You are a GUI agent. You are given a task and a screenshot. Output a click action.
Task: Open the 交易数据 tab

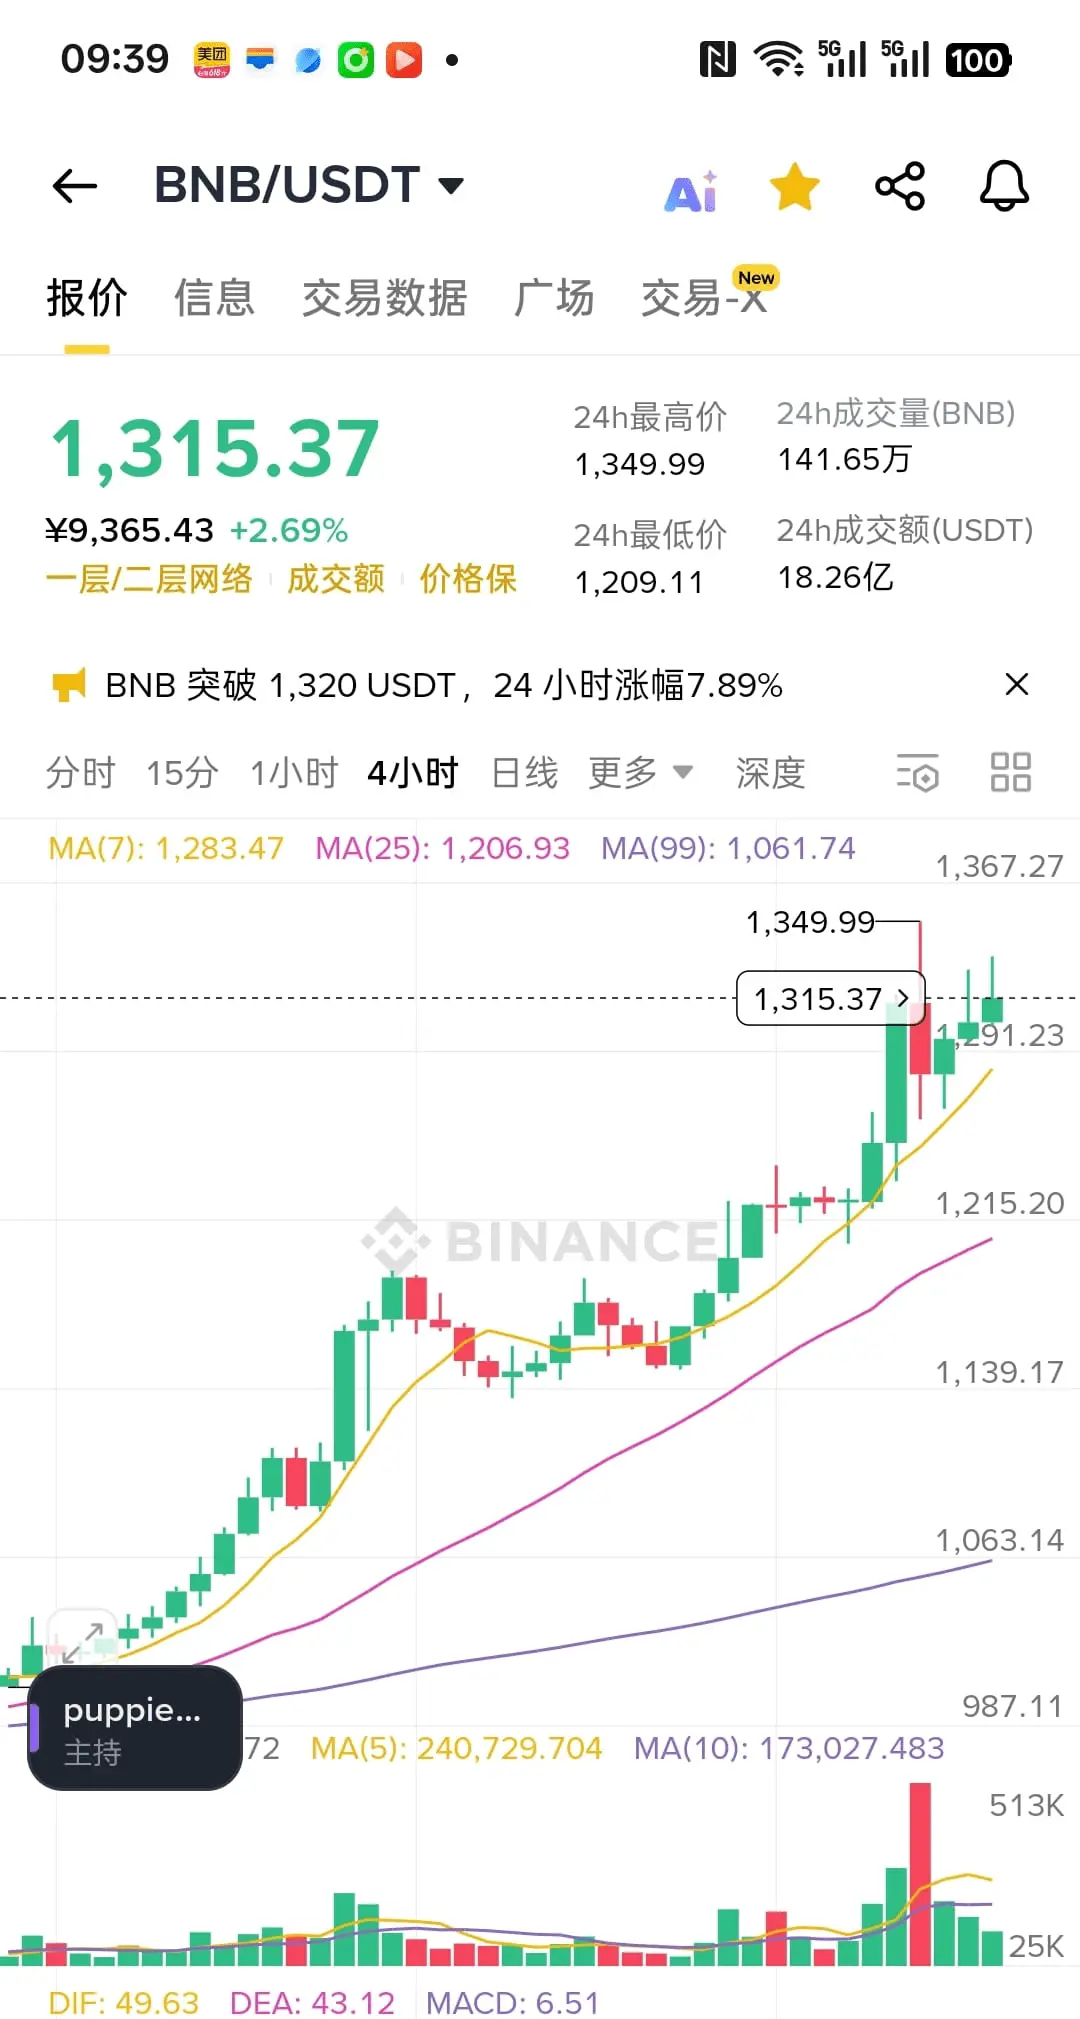point(384,298)
